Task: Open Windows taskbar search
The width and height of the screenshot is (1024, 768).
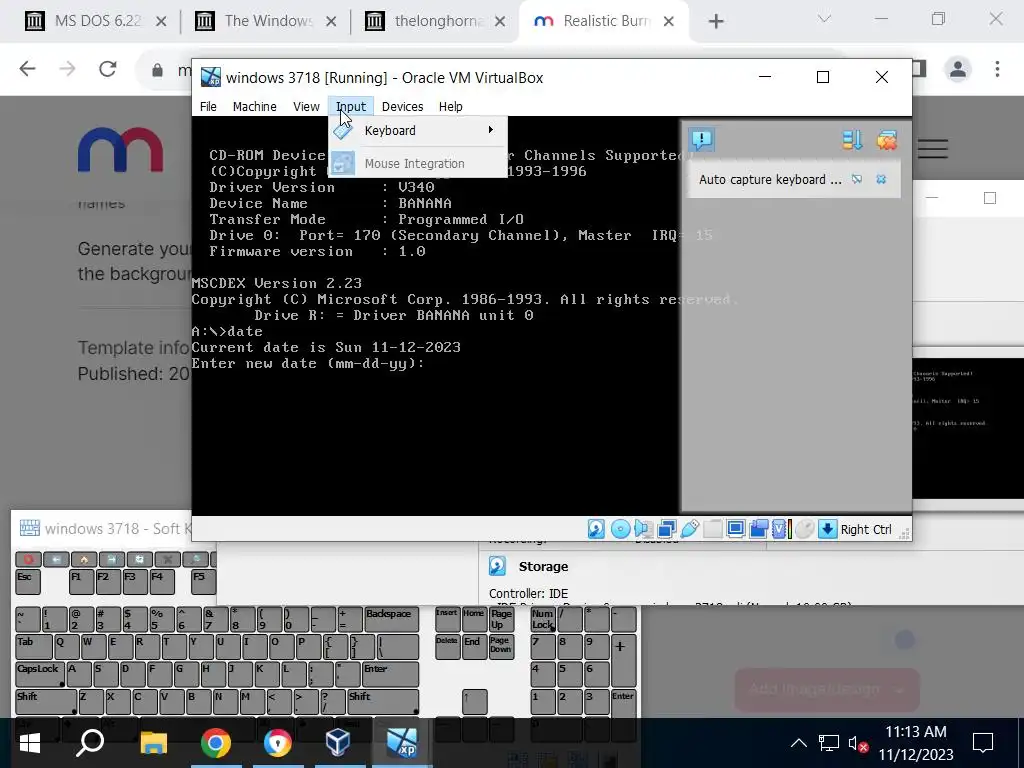Action: click(x=90, y=743)
